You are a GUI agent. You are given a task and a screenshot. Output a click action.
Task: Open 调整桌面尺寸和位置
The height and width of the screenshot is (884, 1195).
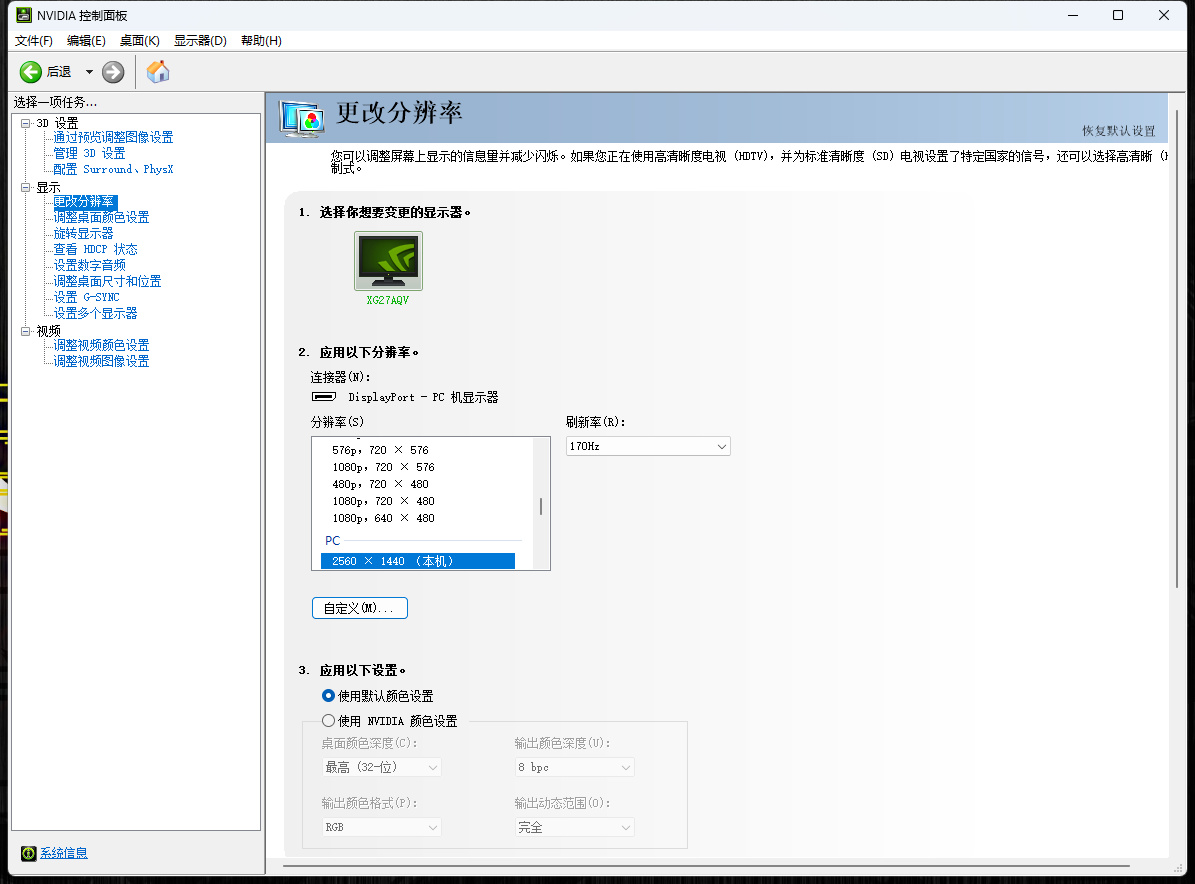(107, 281)
